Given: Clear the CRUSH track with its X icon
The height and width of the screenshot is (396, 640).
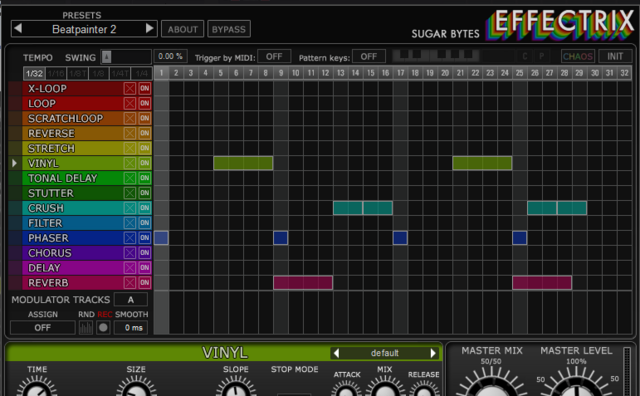Looking at the screenshot, I should 130,208.
